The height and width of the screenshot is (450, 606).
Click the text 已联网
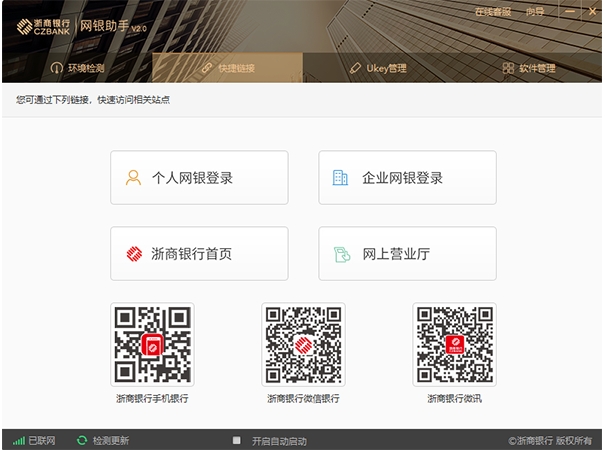click(42, 441)
